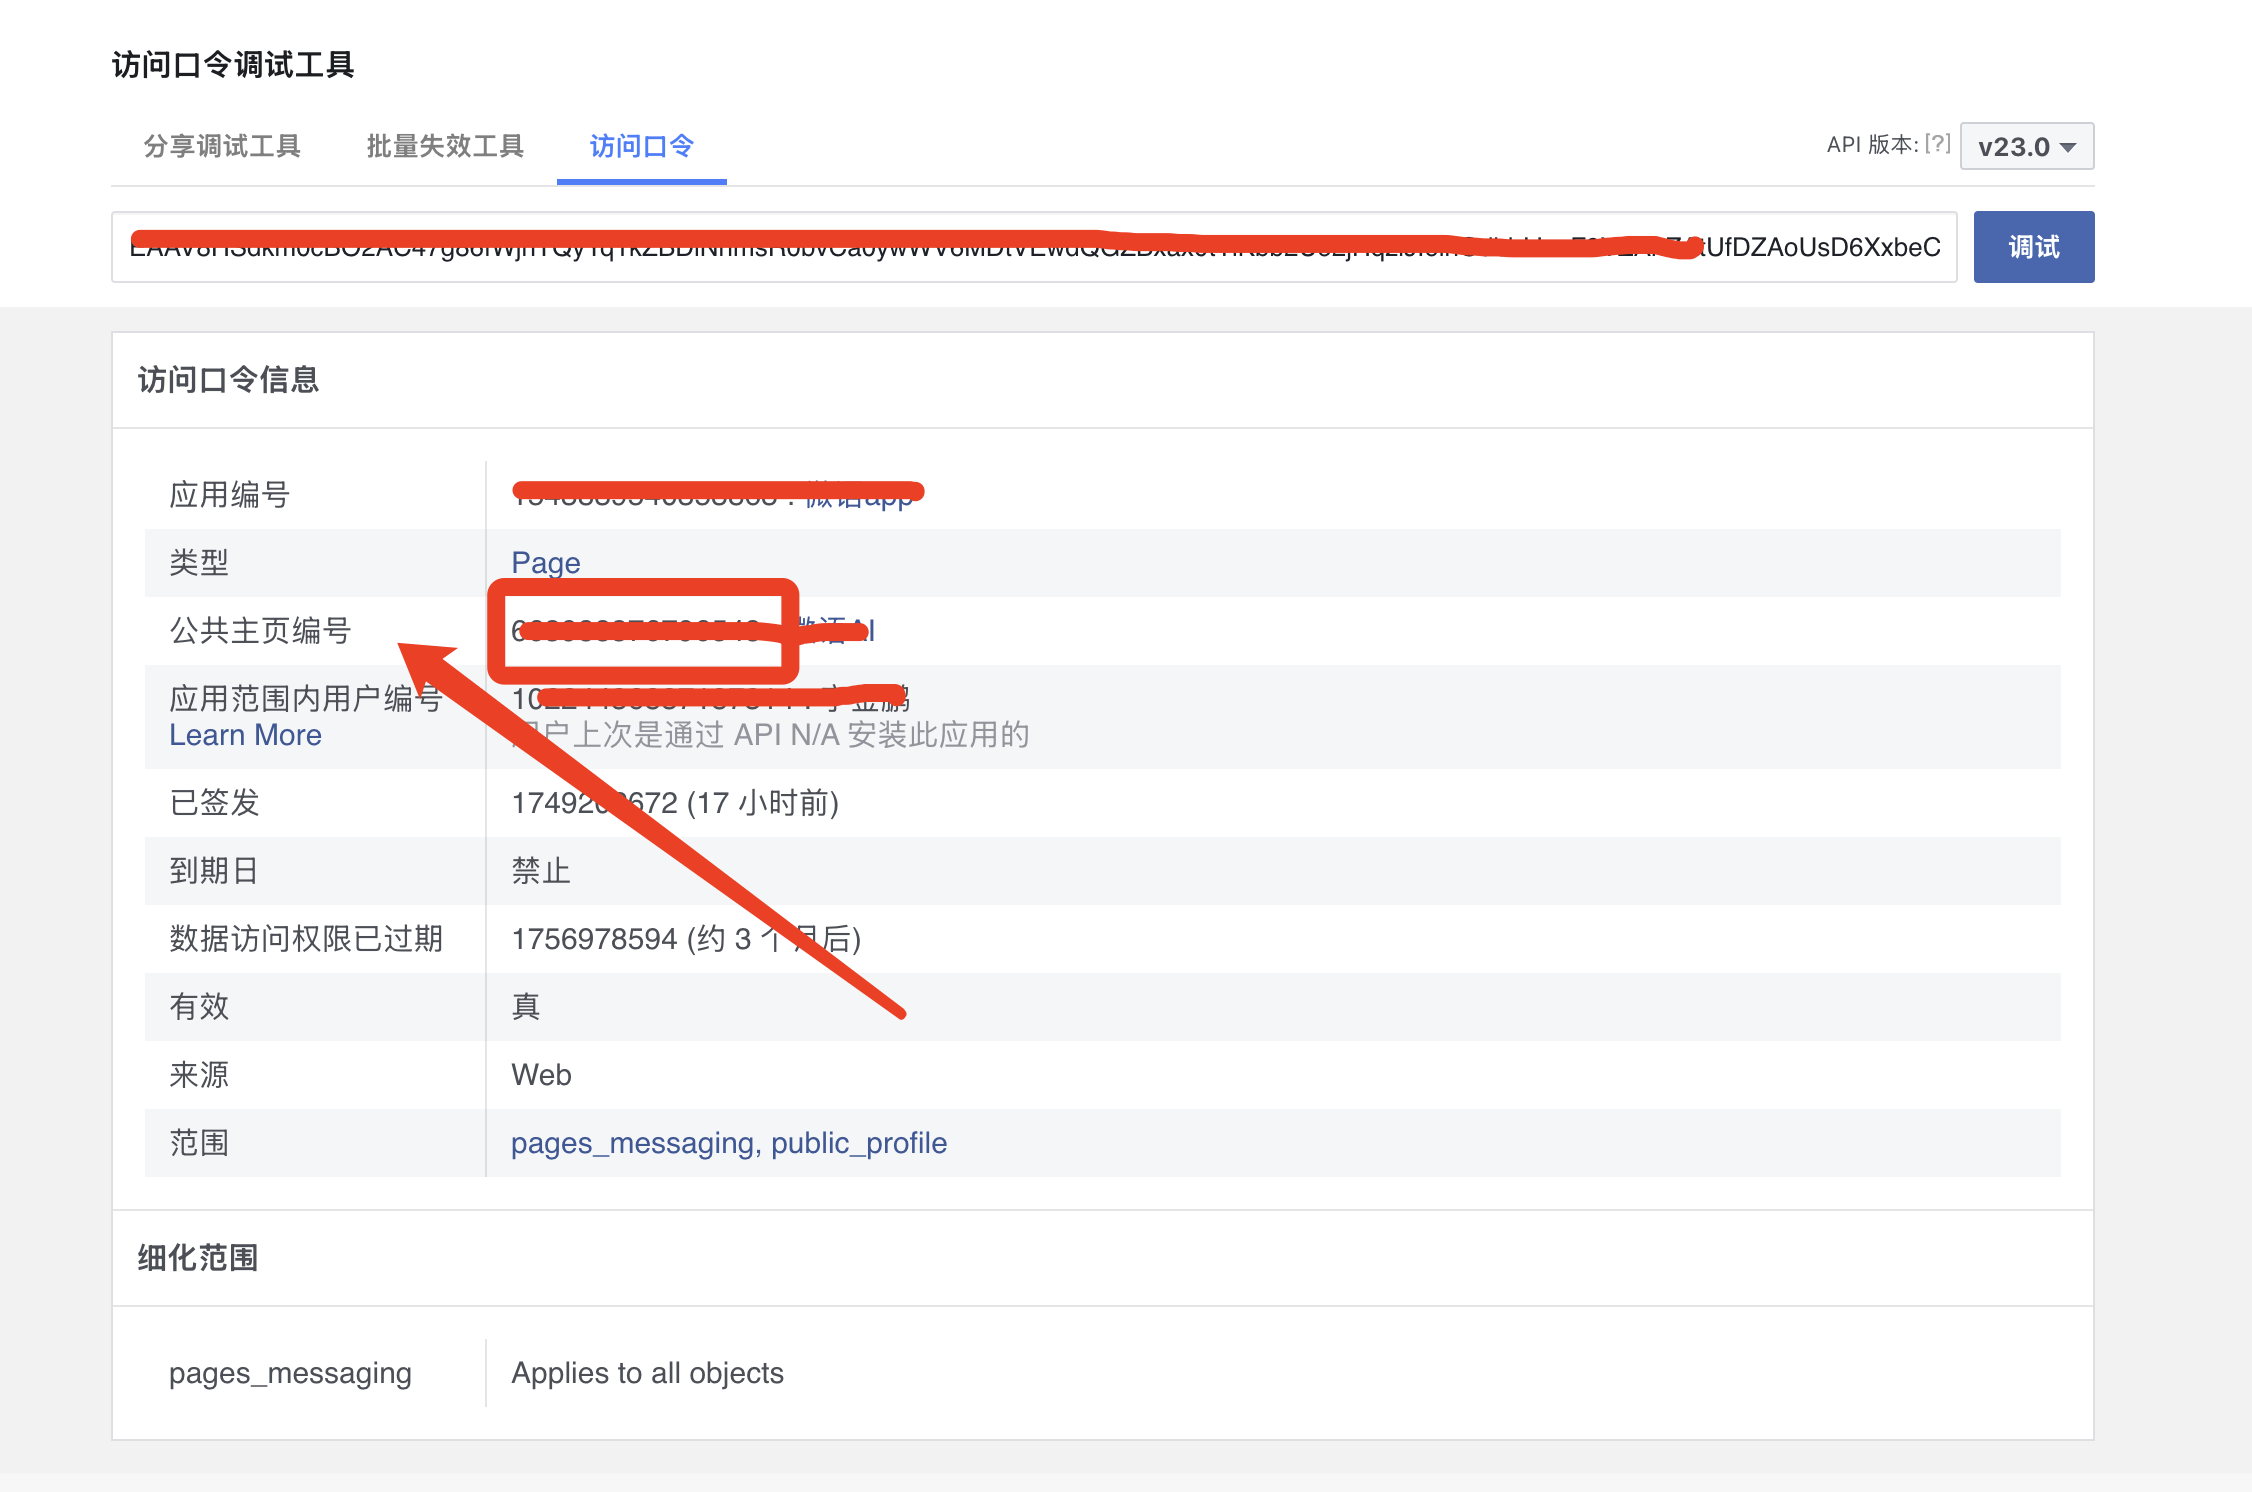
Task: Open the page link beside 公共主页编号
Action: [x=838, y=630]
